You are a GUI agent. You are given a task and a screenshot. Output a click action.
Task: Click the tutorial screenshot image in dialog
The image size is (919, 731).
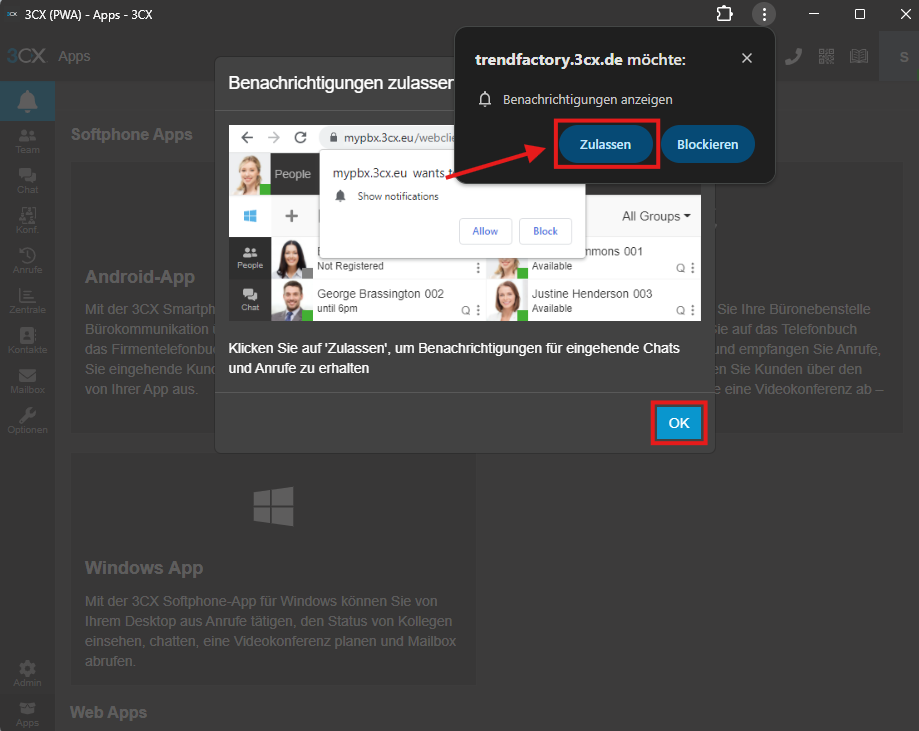[x=464, y=223]
